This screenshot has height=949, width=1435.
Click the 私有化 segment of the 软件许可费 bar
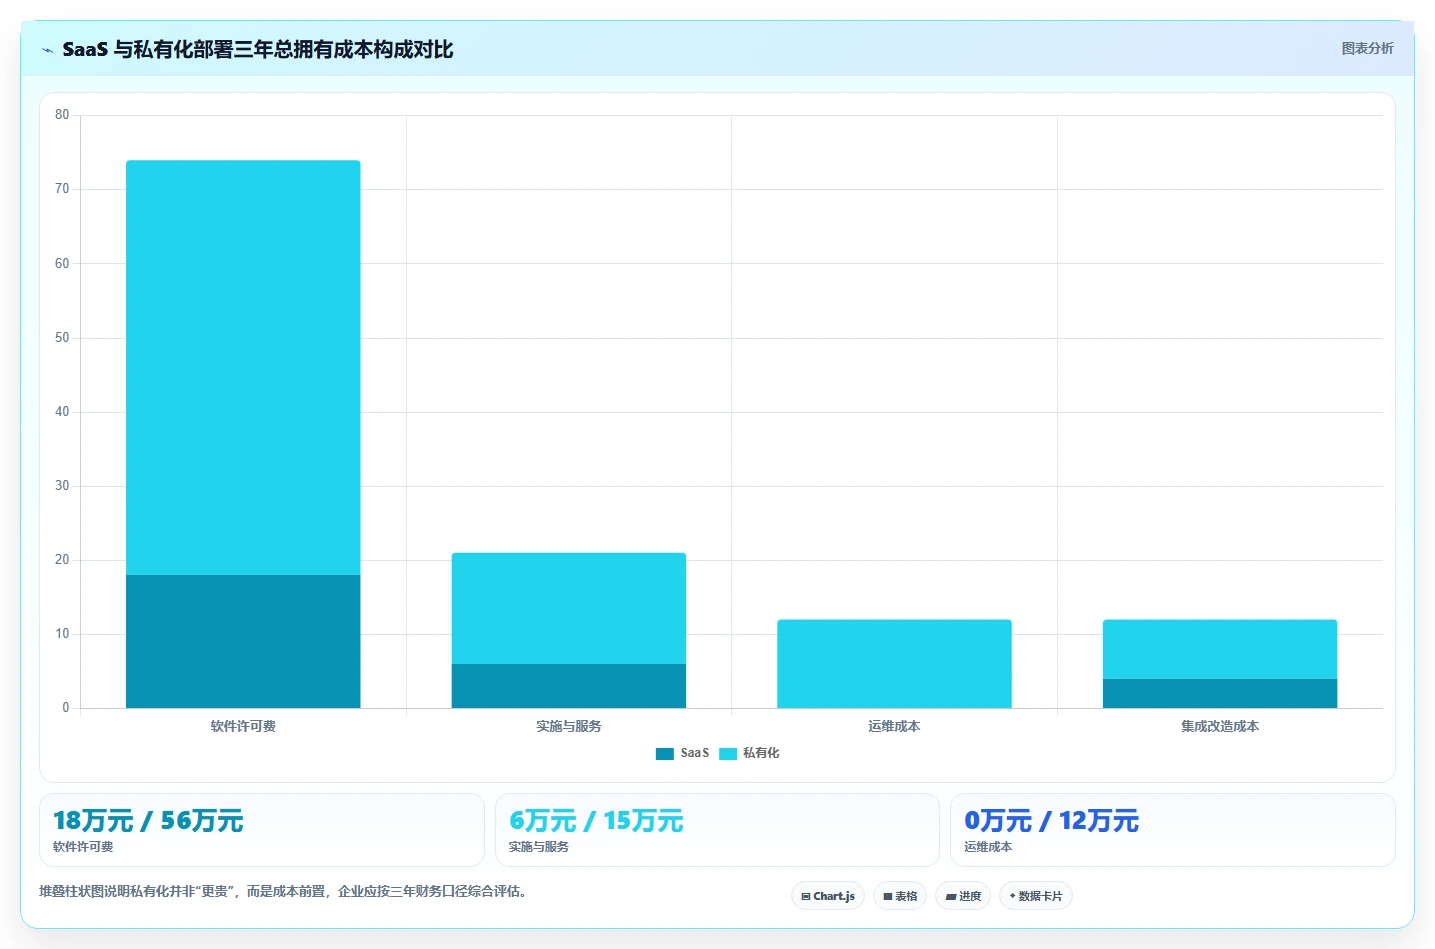point(243,368)
